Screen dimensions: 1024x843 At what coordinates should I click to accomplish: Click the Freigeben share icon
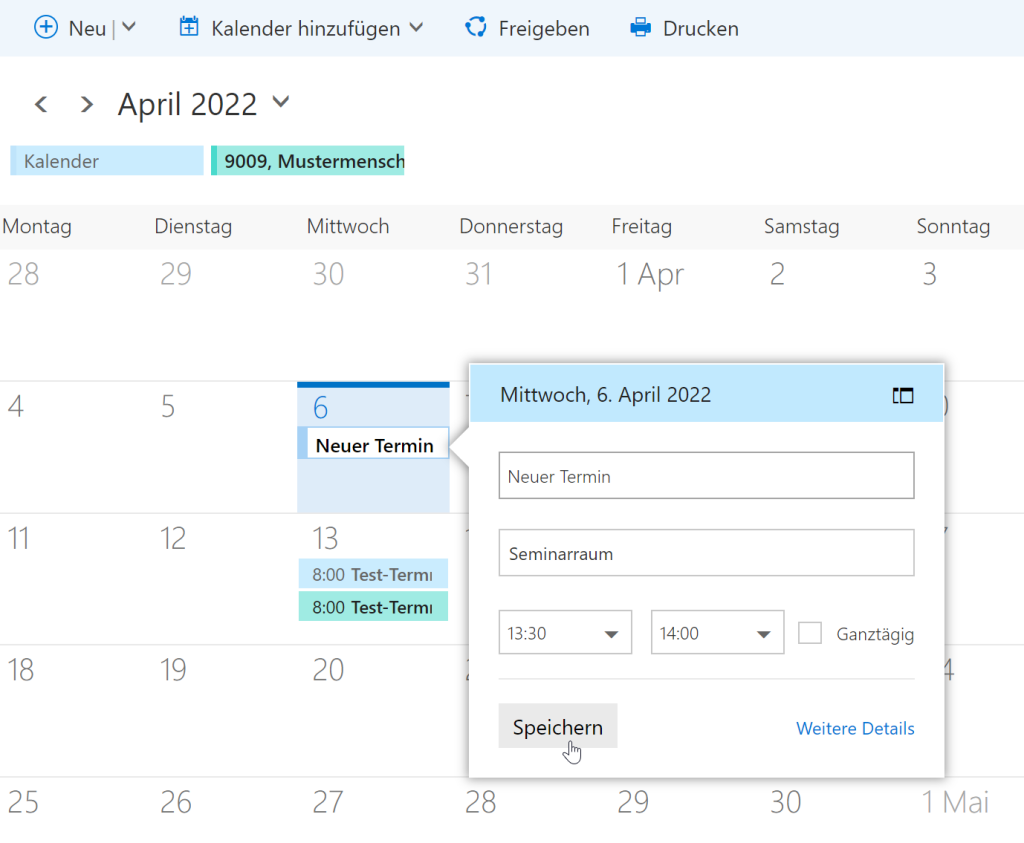pos(476,28)
